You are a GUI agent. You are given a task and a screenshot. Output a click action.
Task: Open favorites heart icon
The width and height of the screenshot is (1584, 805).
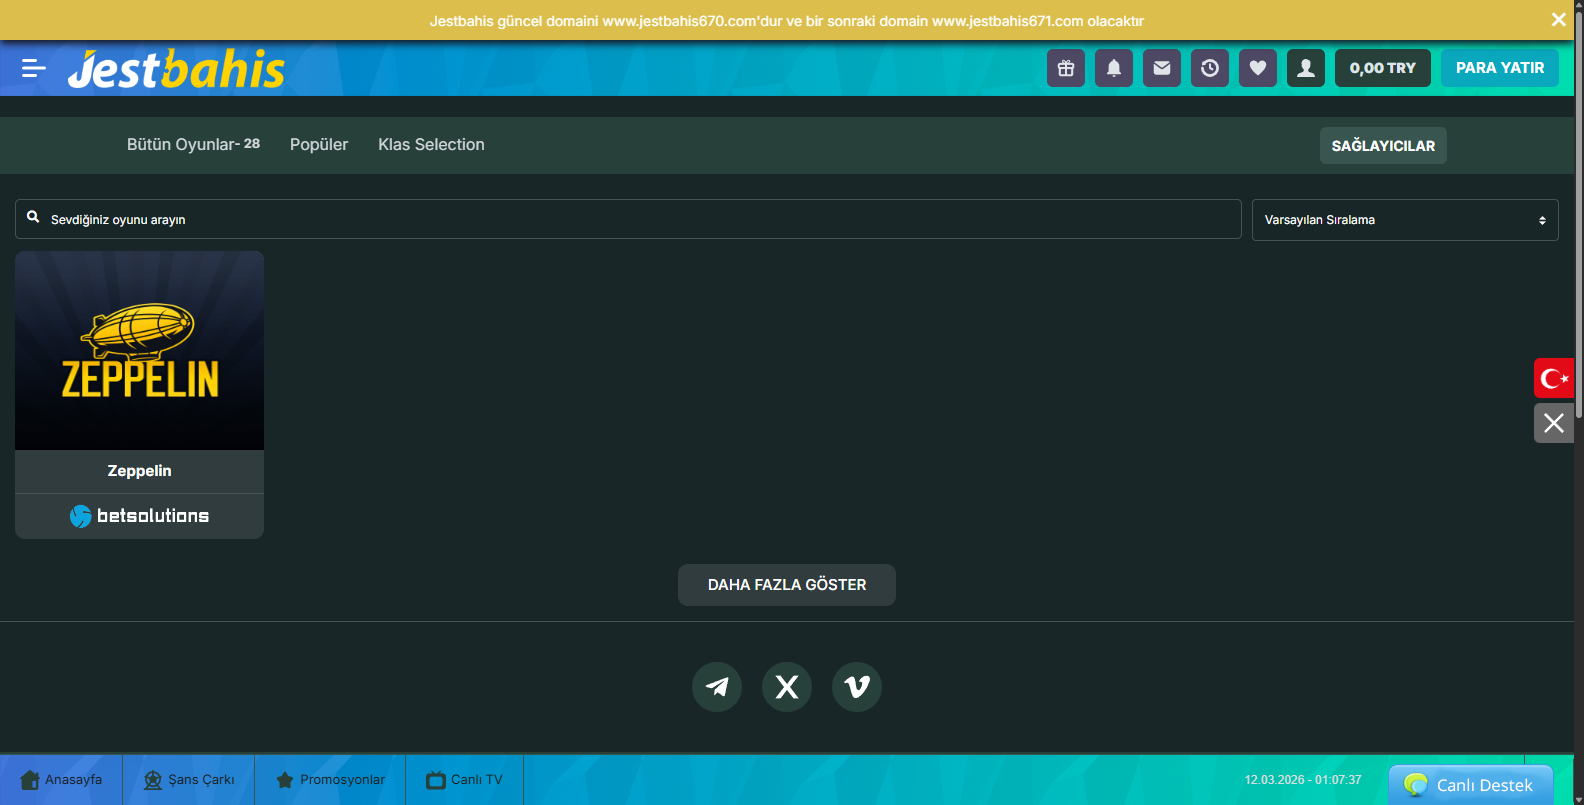(1258, 68)
